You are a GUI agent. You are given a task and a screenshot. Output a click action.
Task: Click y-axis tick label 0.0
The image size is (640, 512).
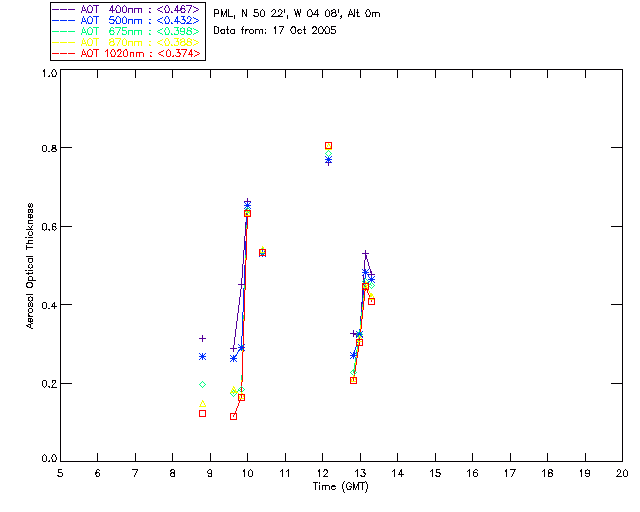(x=49, y=459)
